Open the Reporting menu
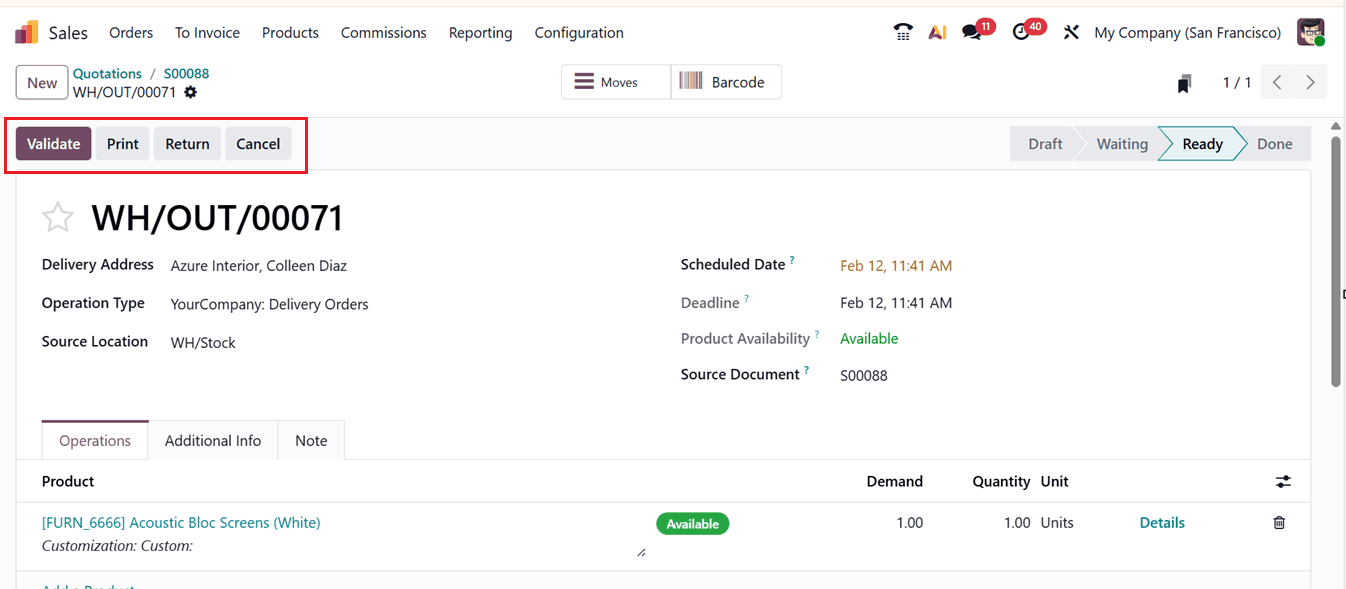 [480, 32]
